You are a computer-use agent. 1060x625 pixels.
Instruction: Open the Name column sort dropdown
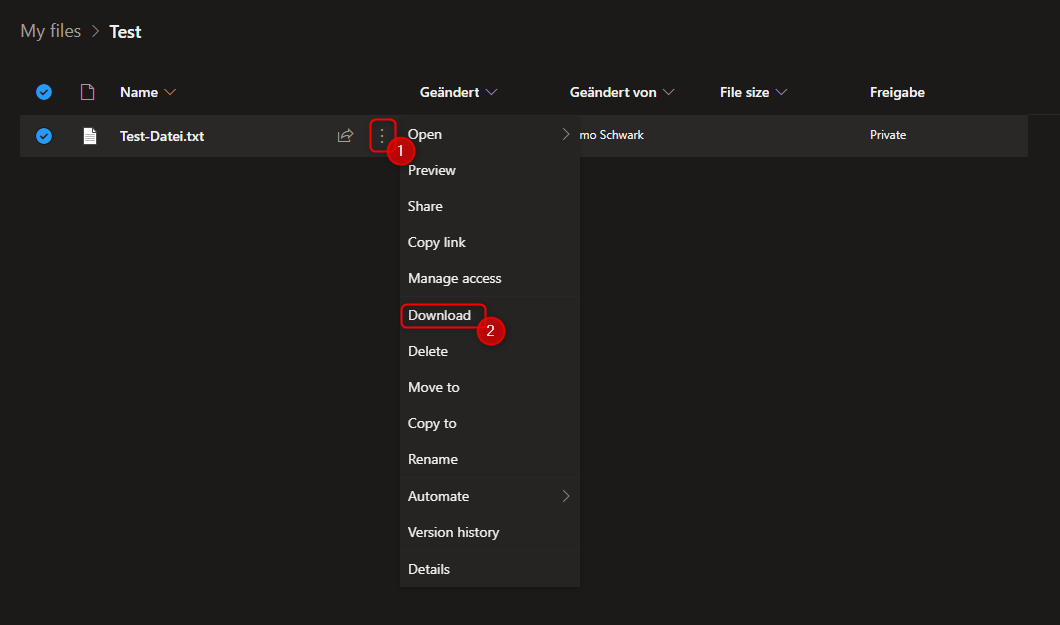tap(147, 92)
